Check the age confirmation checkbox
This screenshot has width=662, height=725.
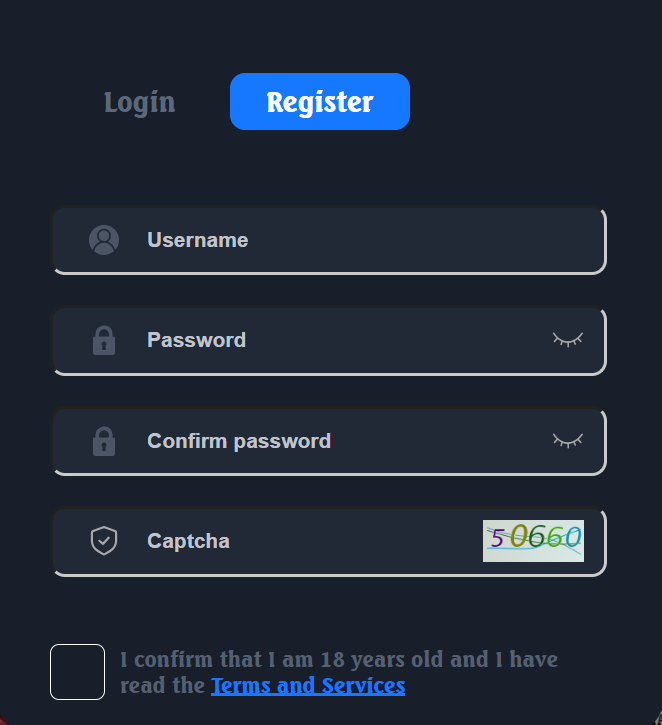78,672
